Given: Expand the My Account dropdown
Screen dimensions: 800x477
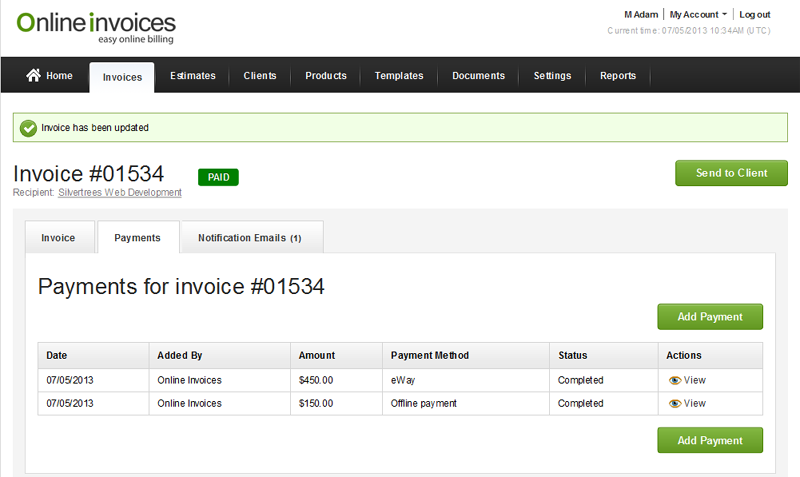Looking at the screenshot, I should coord(698,15).
